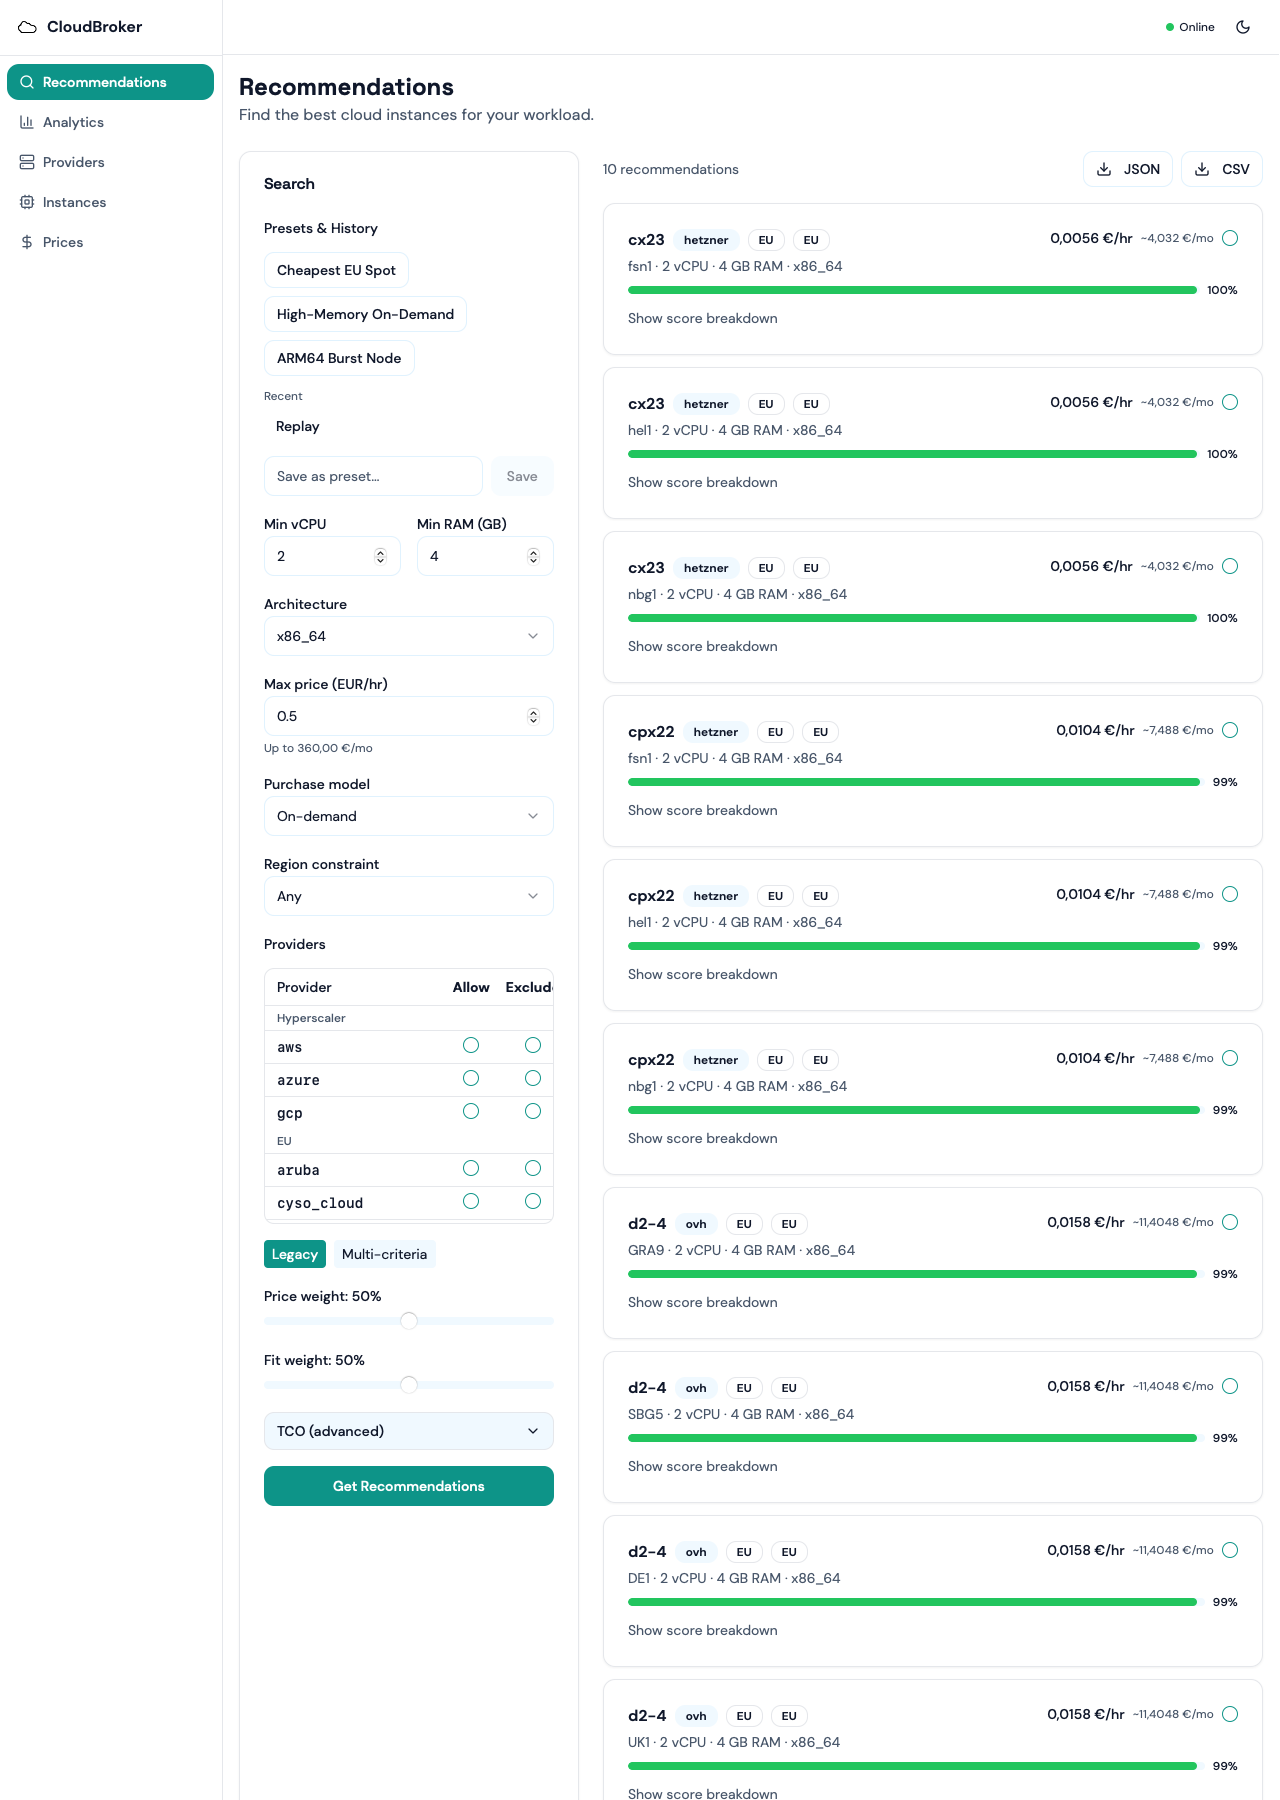This screenshot has height=1800, width=1280.
Task: Toggle dark mode with the moon icon
Action: pos(1243,27)
